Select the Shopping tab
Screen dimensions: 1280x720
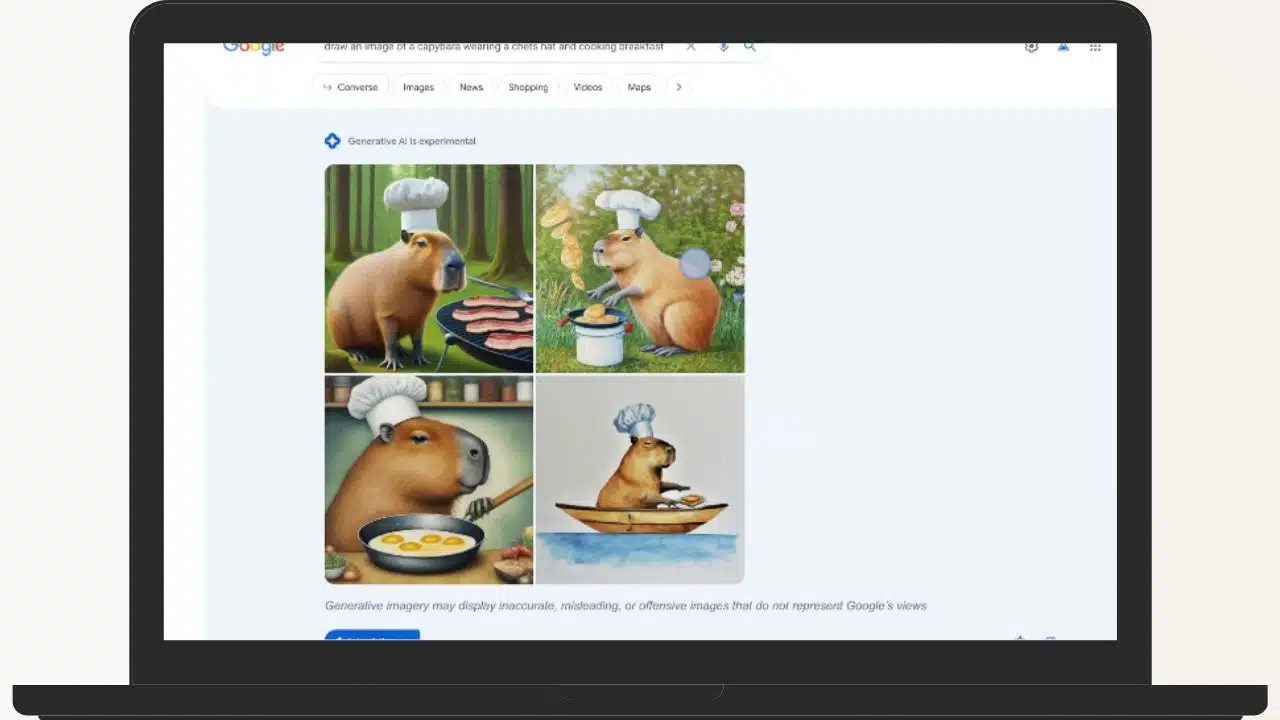point(528,87)
